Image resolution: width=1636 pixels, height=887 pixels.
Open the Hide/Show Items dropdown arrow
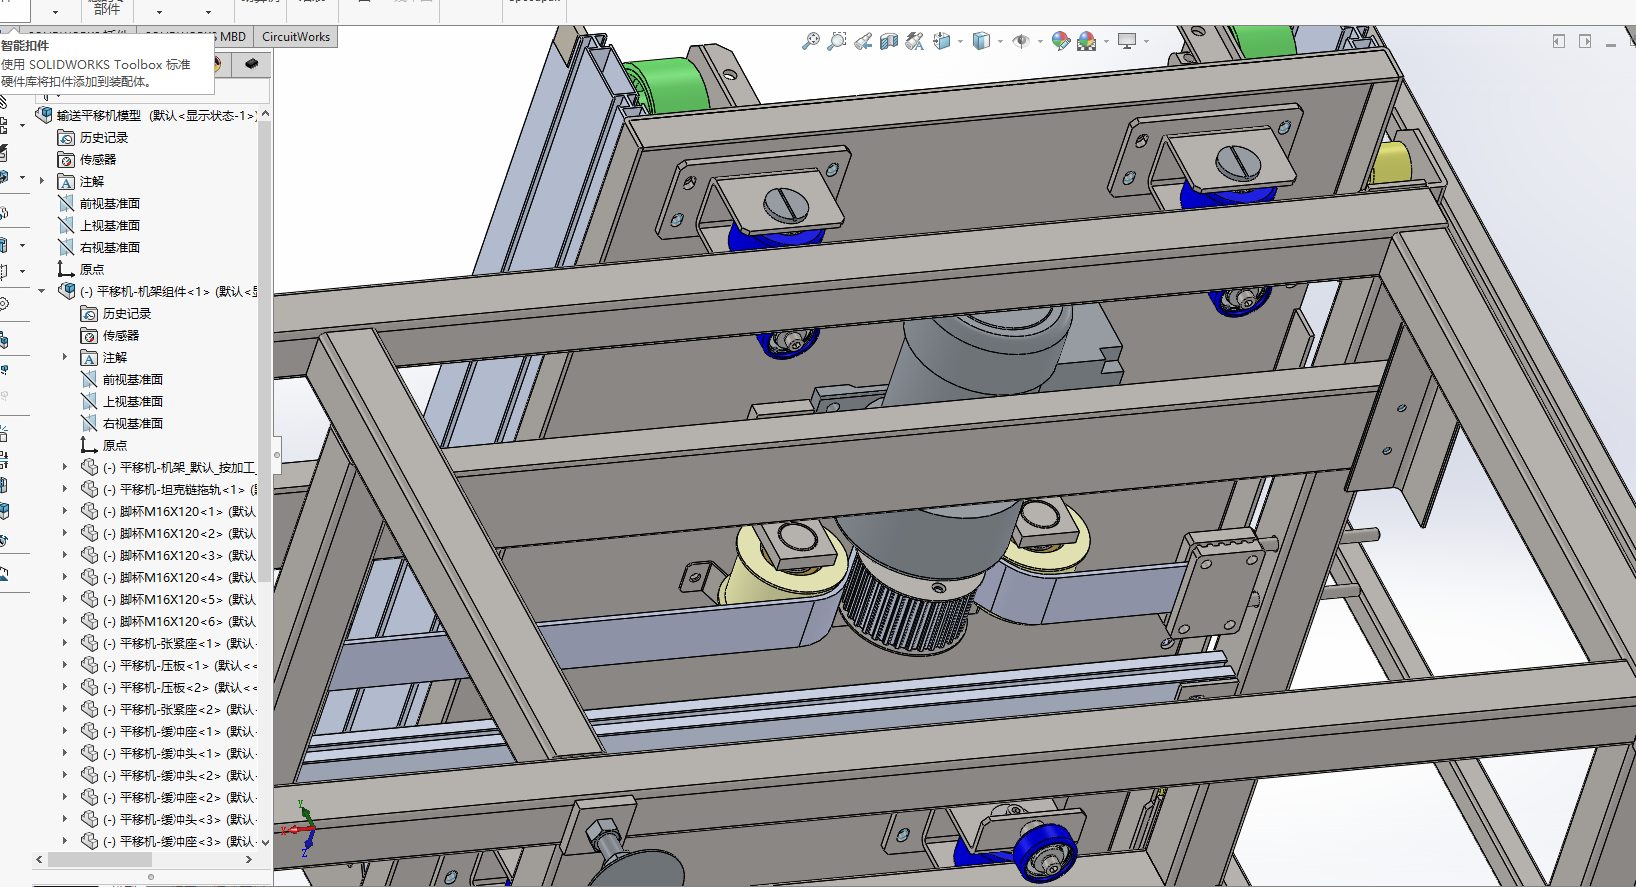(1040, 42)
